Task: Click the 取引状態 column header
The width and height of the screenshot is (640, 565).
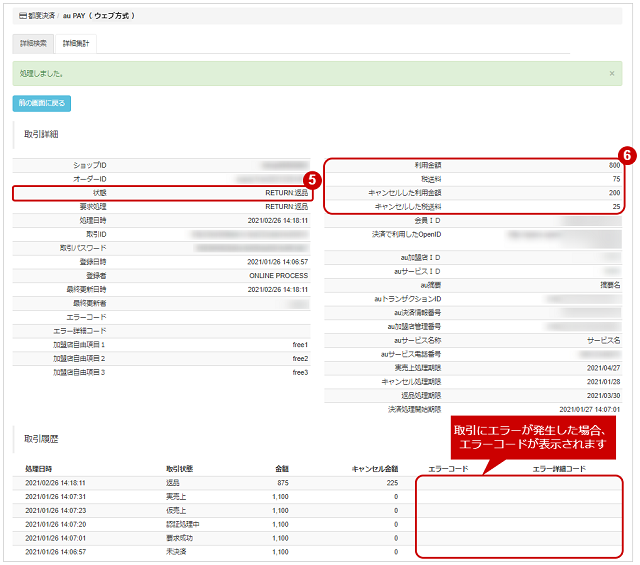Action: click(x=179, y=469)
